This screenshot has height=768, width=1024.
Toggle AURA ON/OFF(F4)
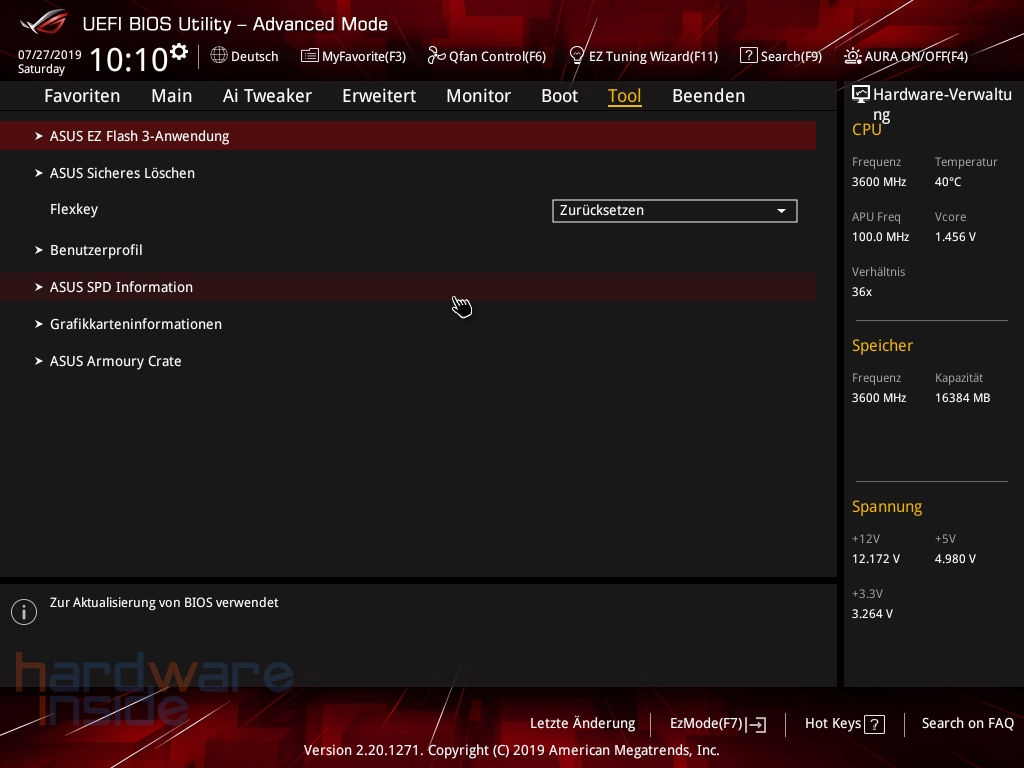916,57
